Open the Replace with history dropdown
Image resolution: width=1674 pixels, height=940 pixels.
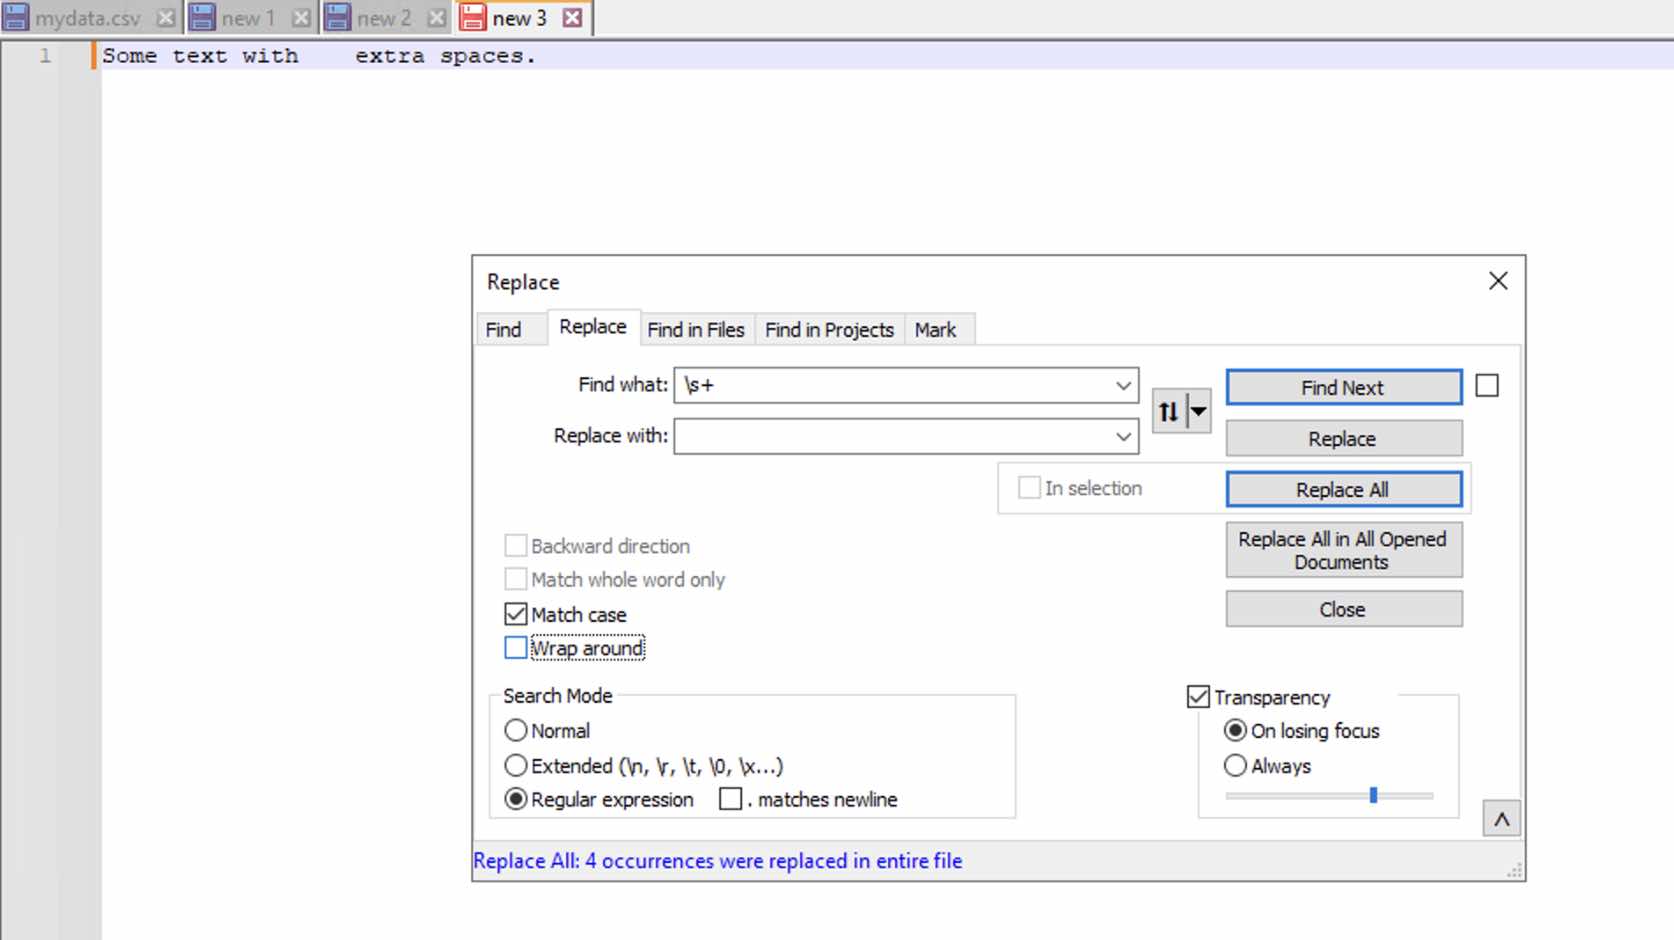[x=1122, y=436]
